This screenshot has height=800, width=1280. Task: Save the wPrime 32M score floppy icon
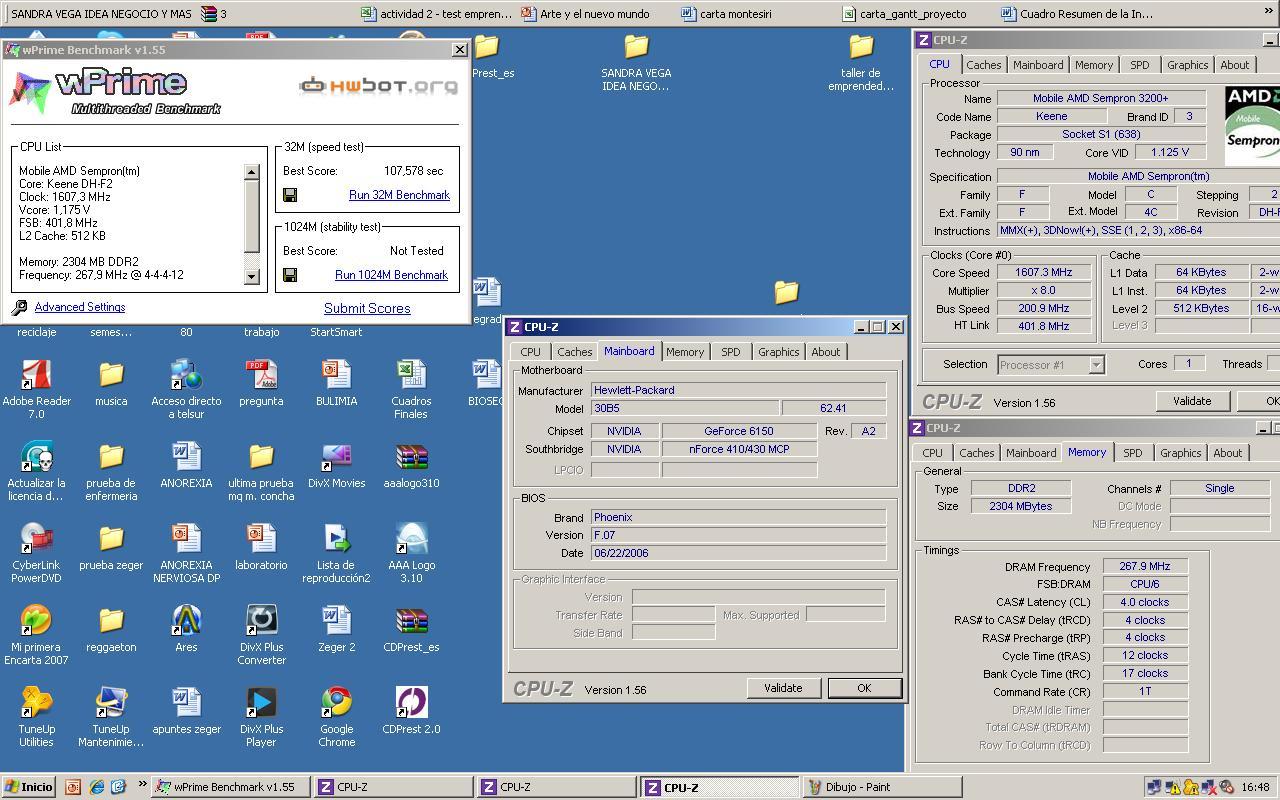point(290,195)
